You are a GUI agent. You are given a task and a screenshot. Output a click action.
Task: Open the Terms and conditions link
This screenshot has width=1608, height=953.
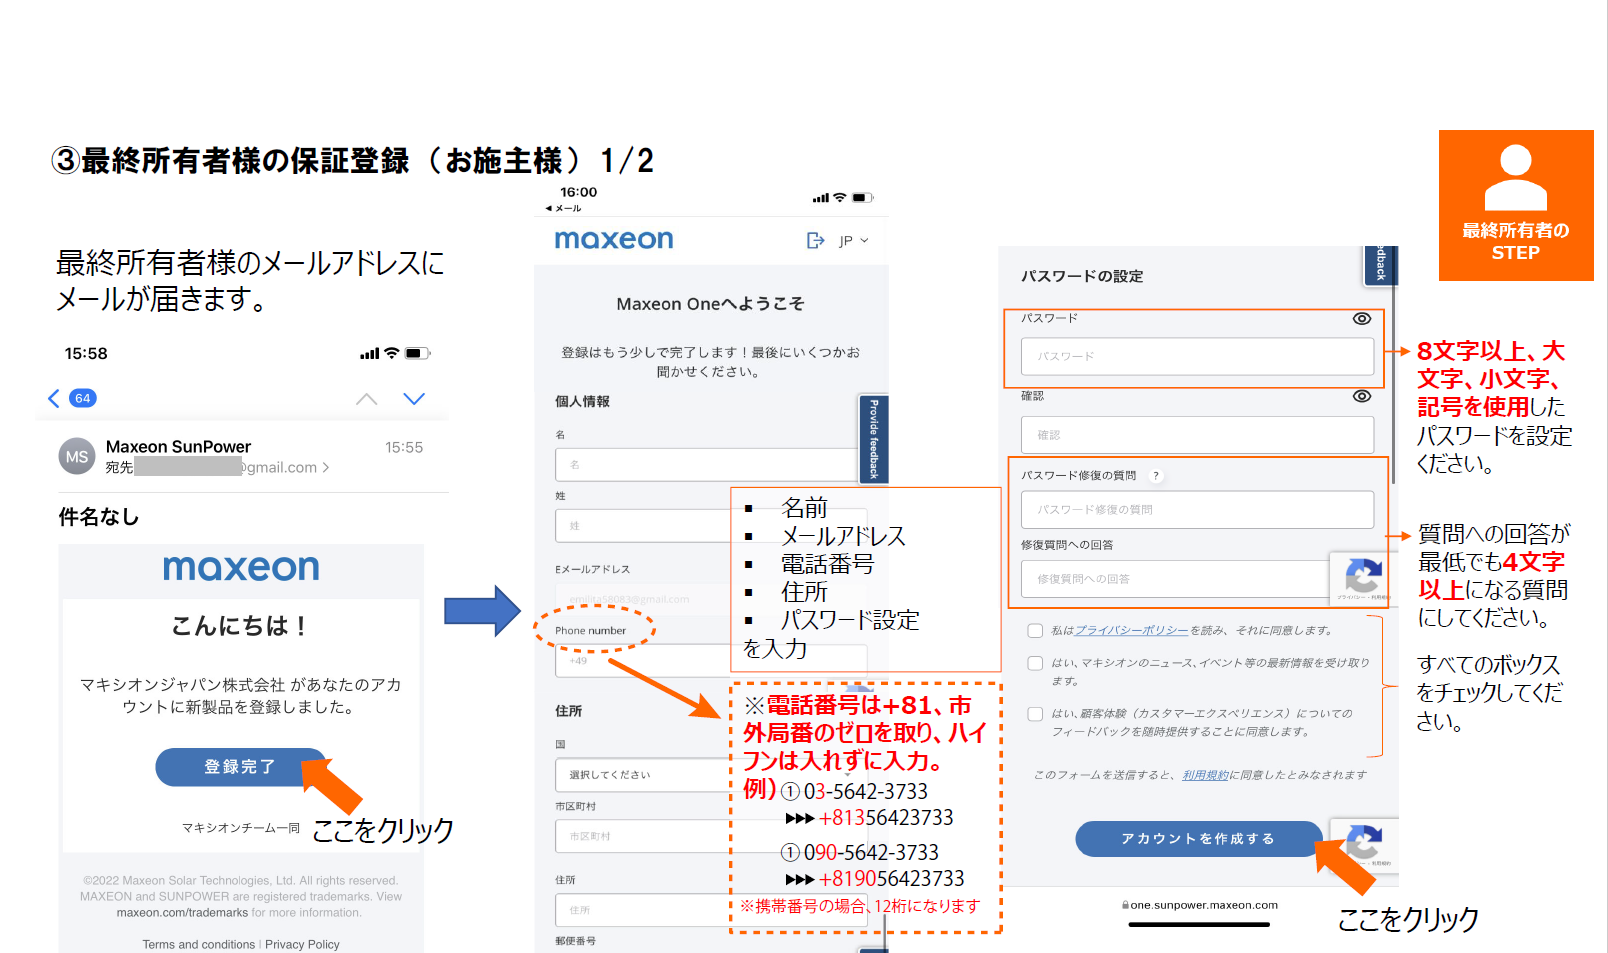[x=198, y=944]
